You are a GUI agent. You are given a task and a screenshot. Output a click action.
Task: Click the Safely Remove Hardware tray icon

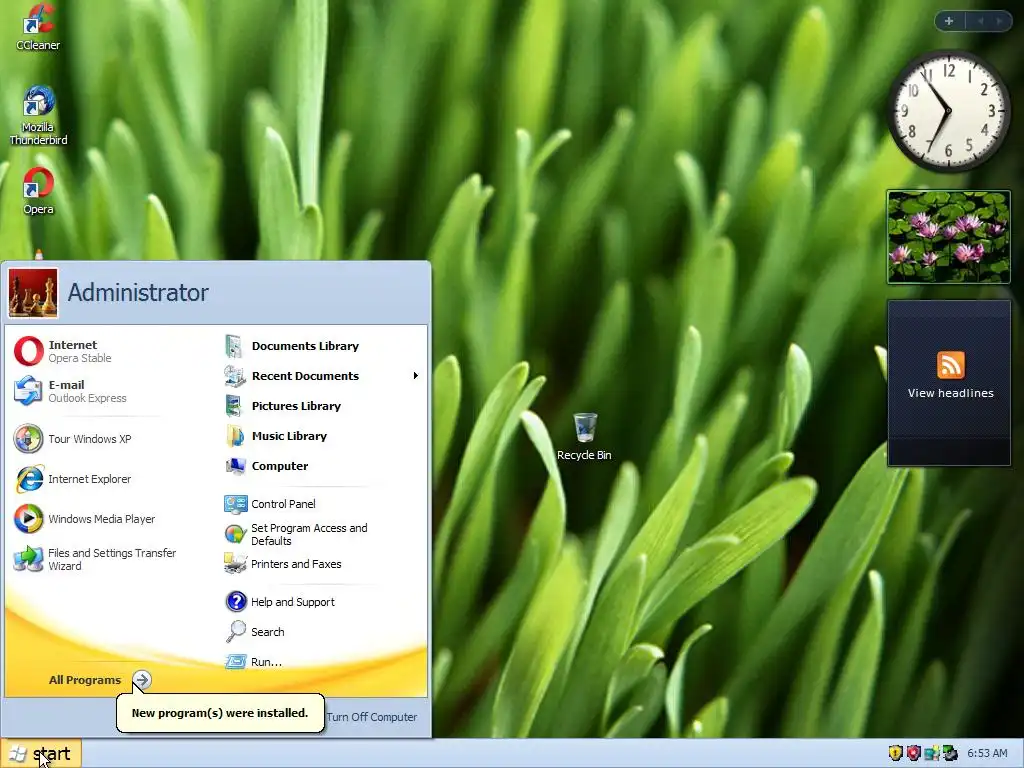[950, 754]
